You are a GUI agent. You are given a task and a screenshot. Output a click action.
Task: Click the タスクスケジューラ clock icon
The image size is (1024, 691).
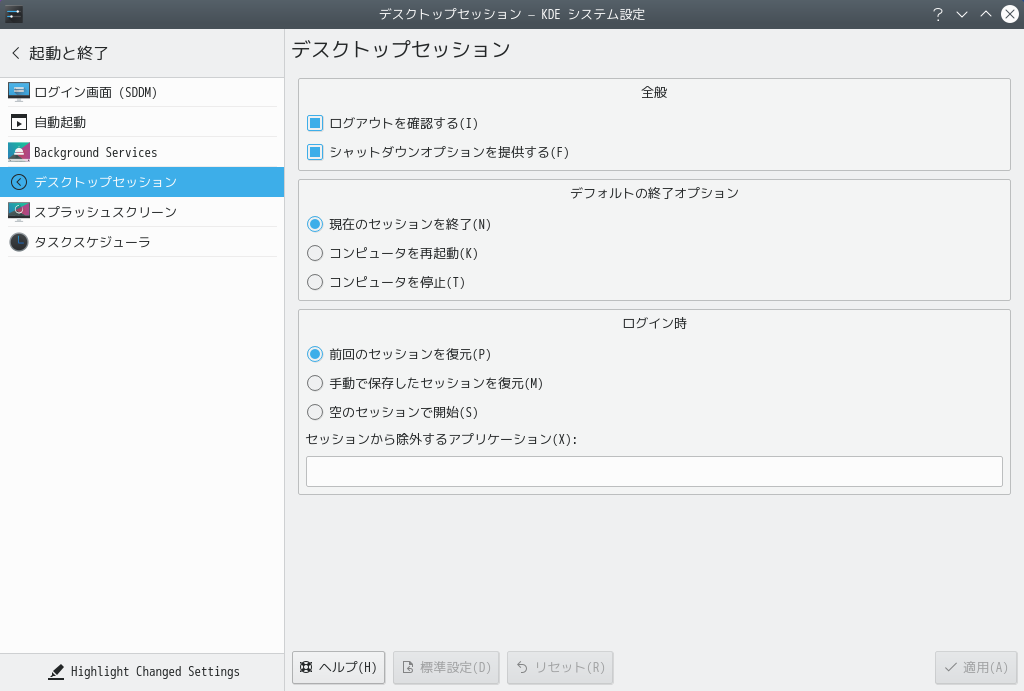pyautogui.click(x=19, y=242)
